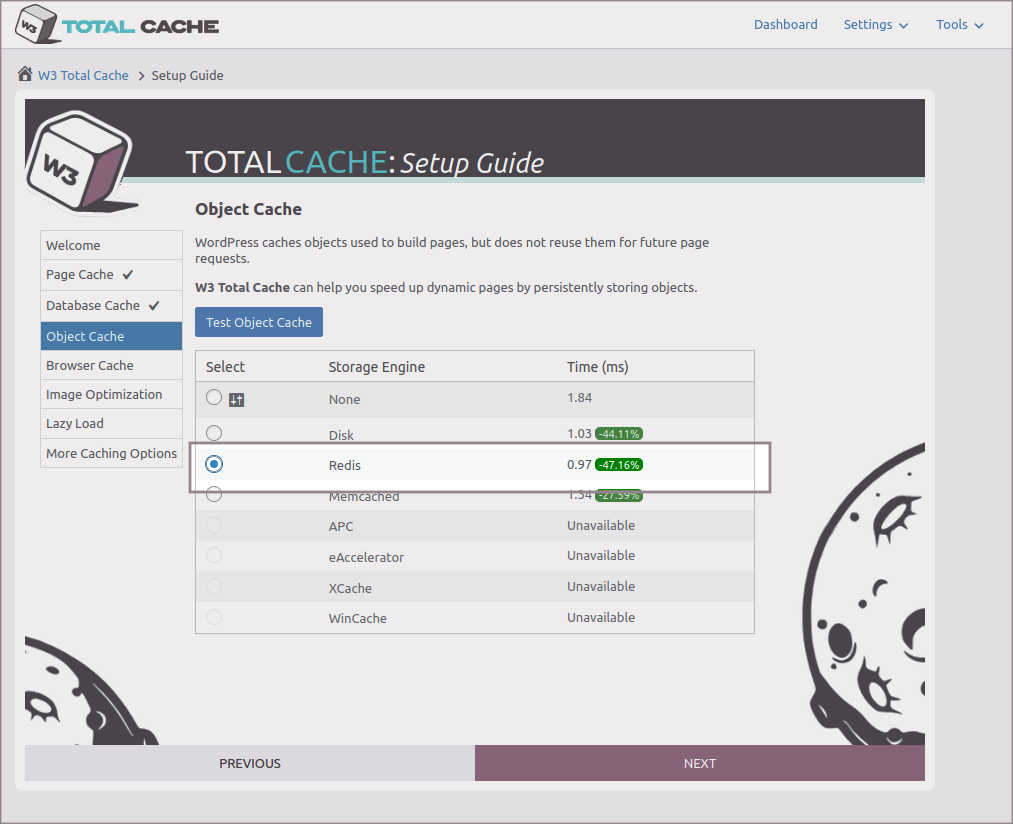Click the home icon in breadcrumb
This screenshot has width=1013, height=824.
coord(25,75)
